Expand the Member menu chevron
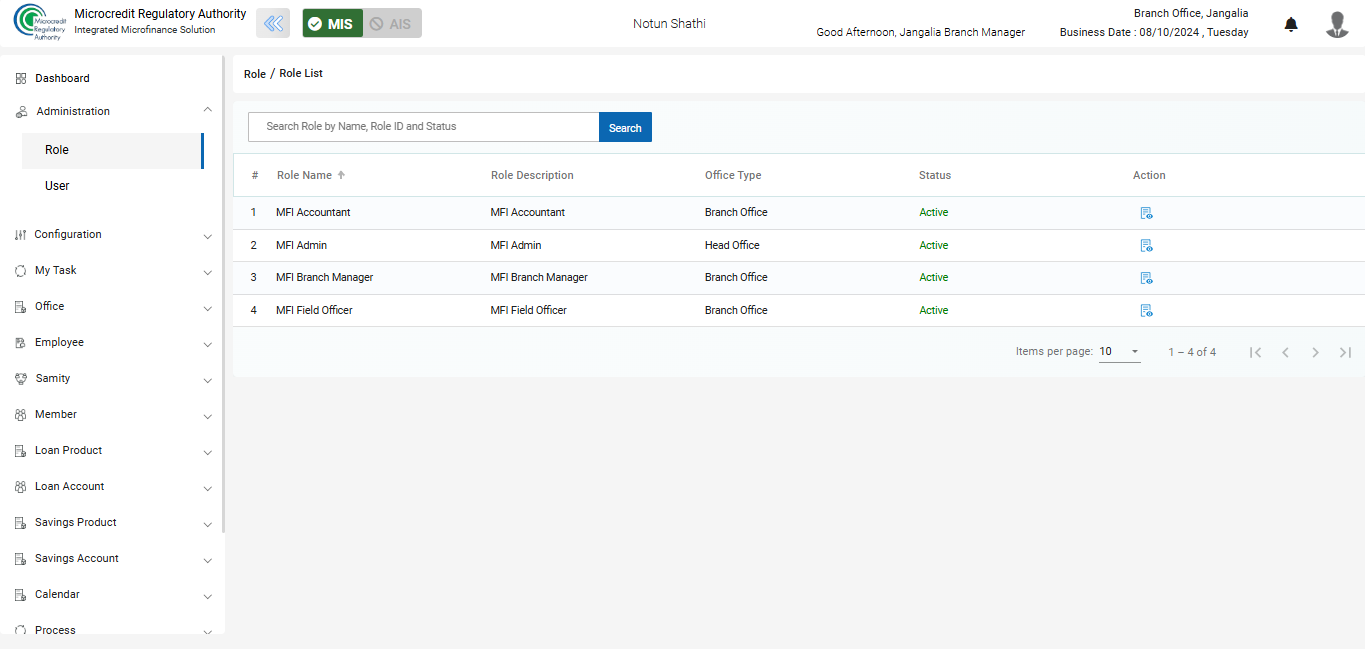This screenshot has width=1365, height=649. point(207,417)
